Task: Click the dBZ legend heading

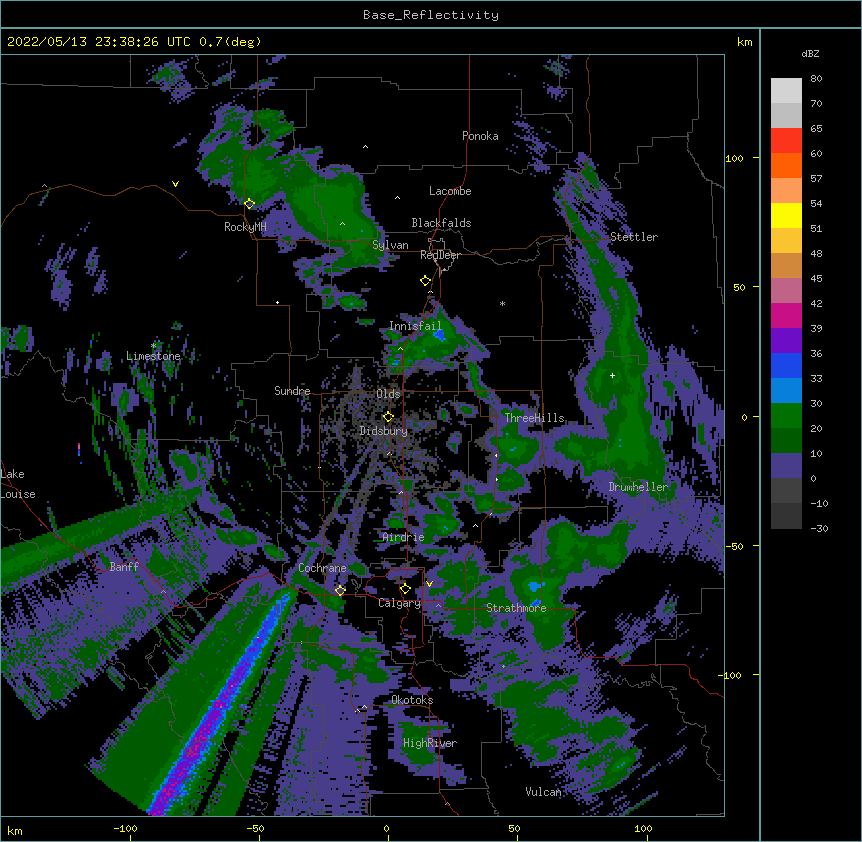Action: (810, 54)
